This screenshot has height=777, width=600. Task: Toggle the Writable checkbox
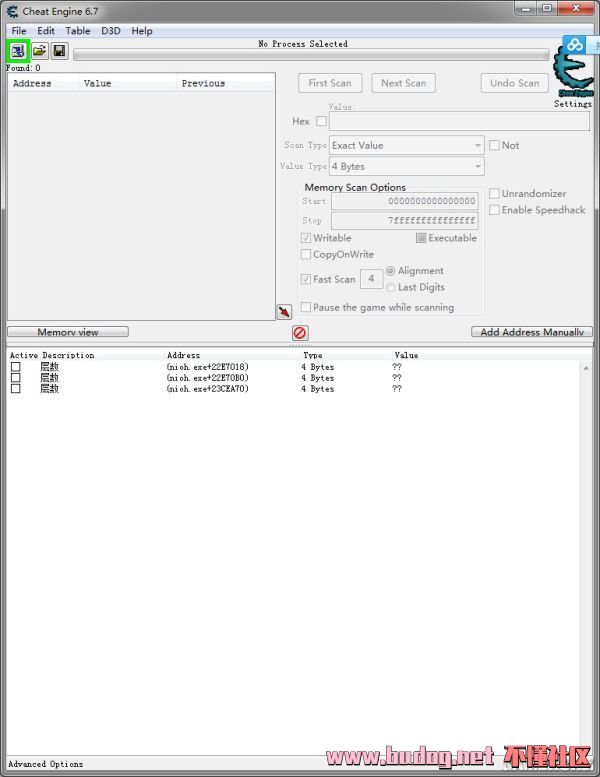pos(306,238)
